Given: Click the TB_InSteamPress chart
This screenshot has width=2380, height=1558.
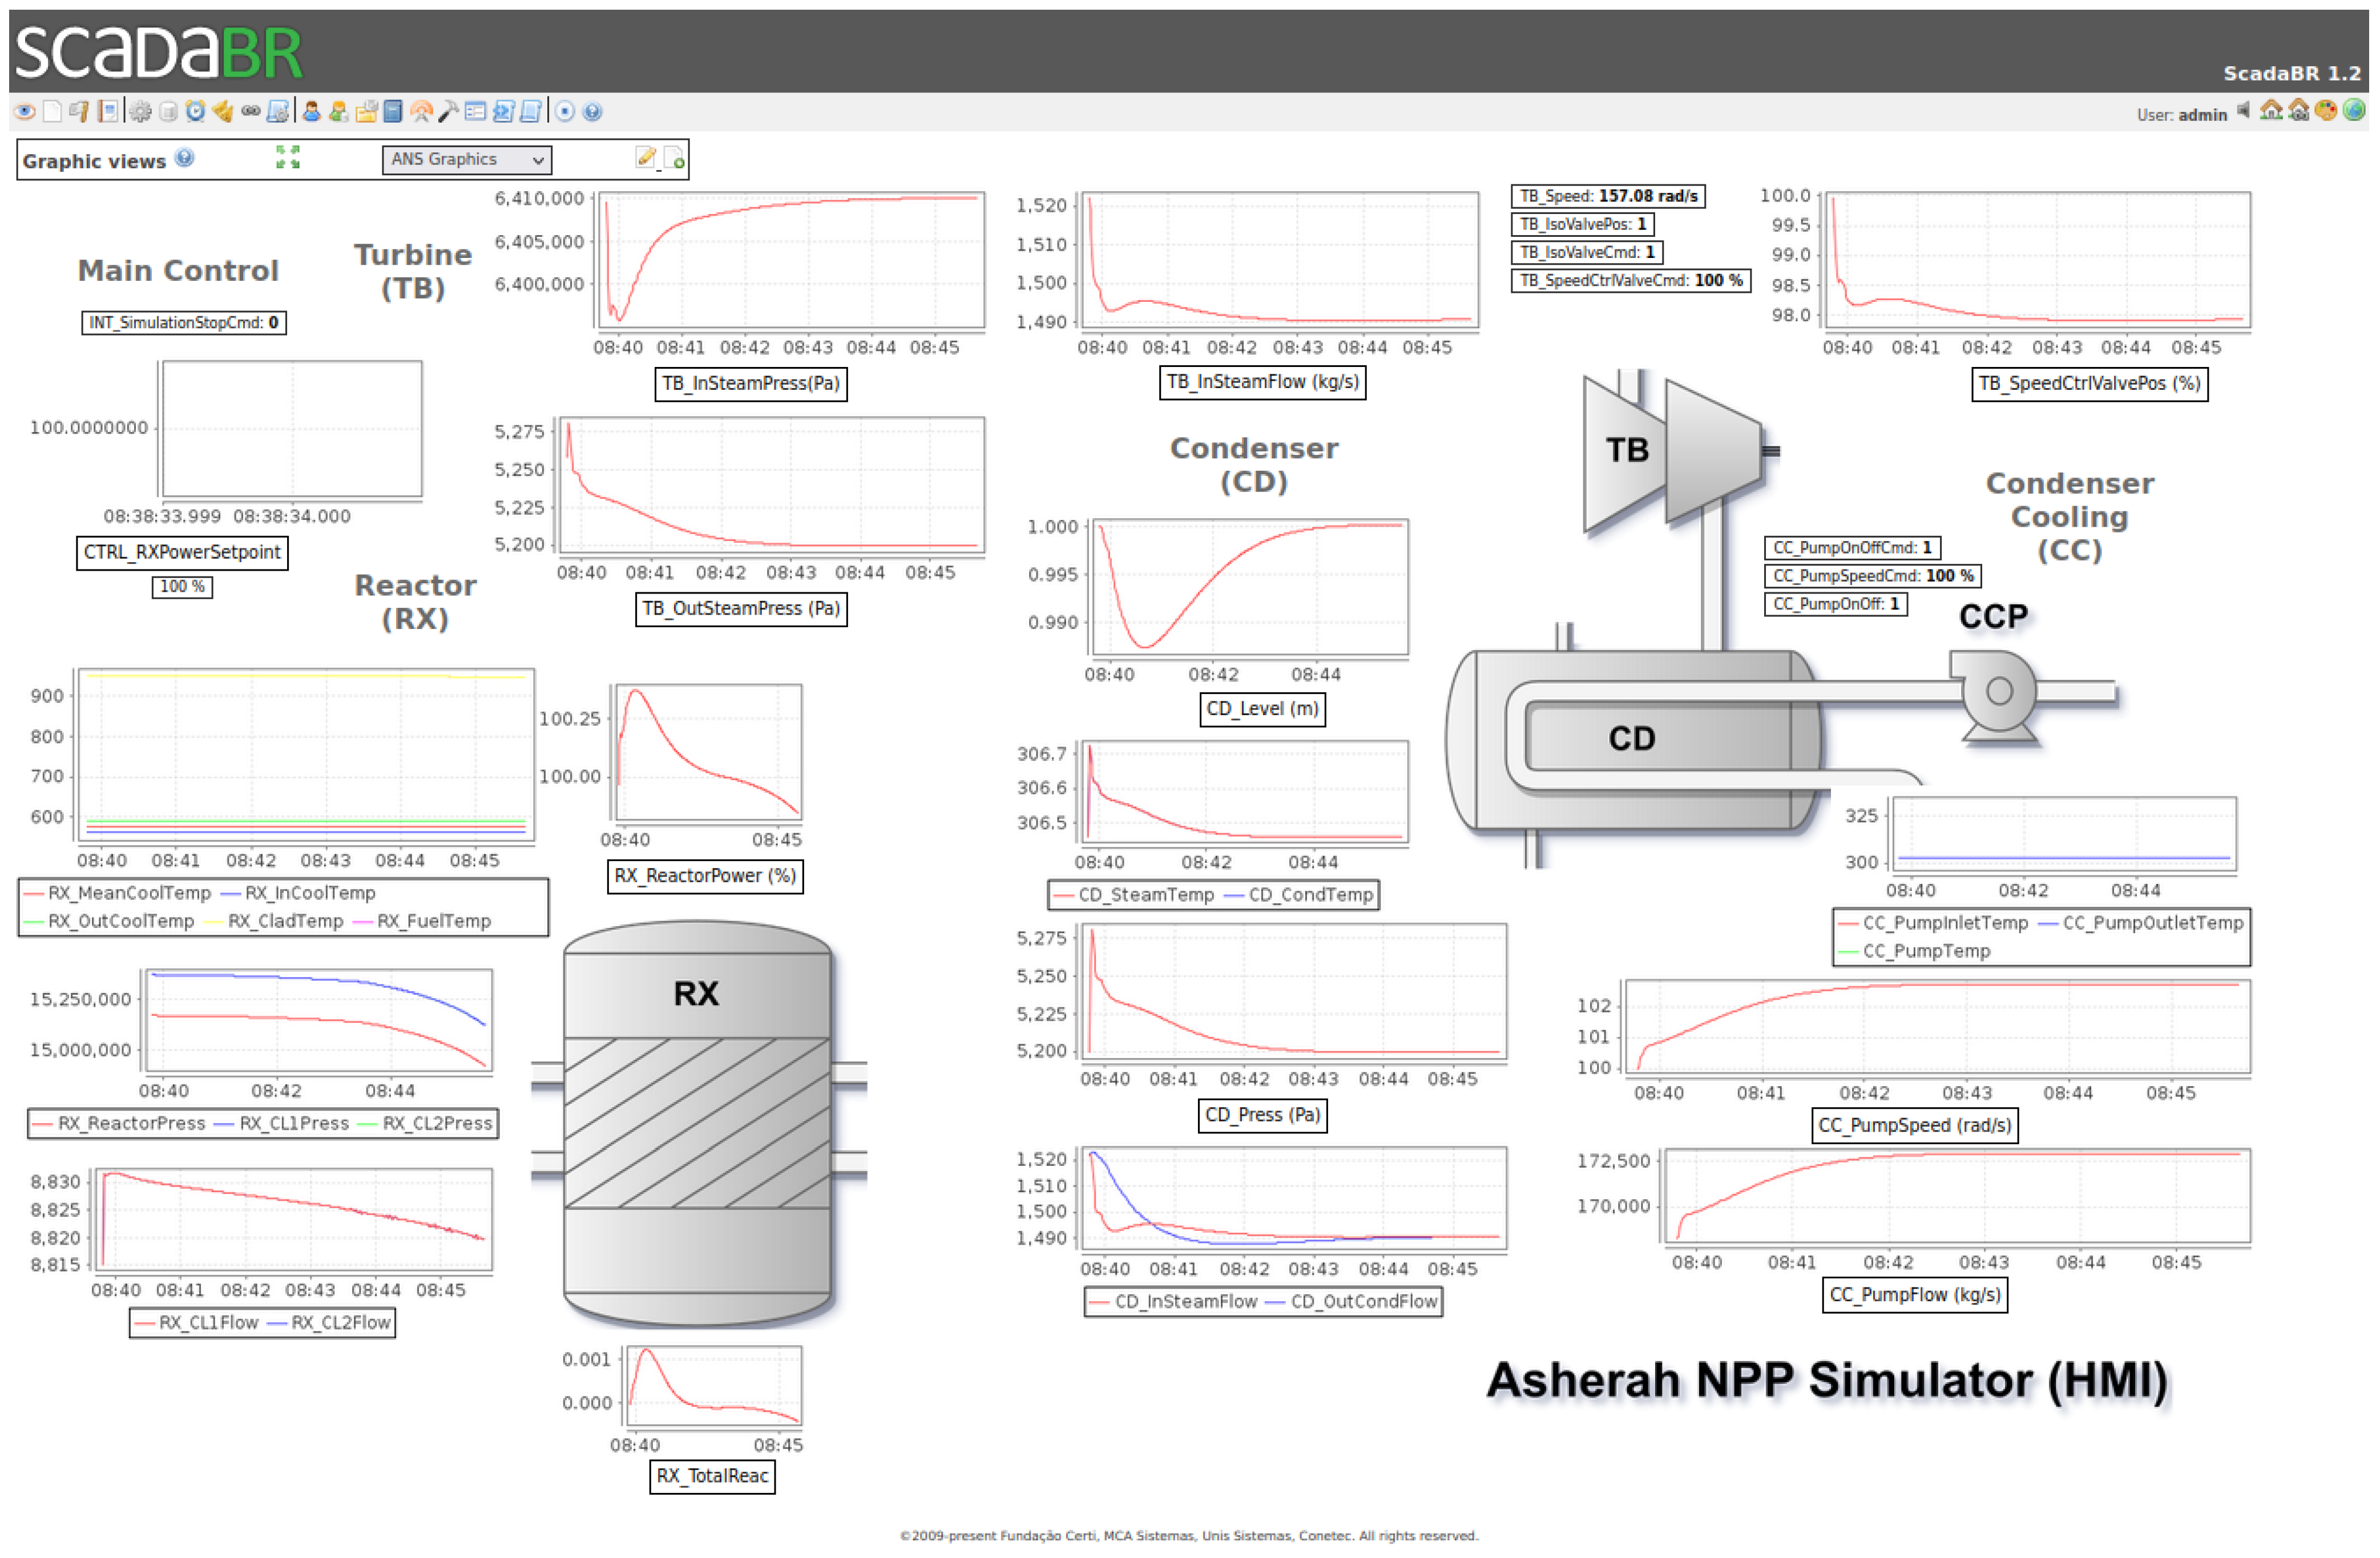Looking at the screenshot, I should point(790,260).
